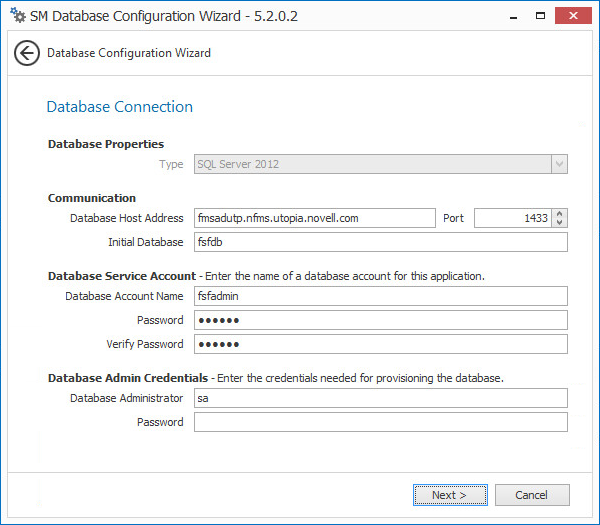This screenshot has height=525, width=600.
Task: Select the Database Account Name field
Action: 380,296
